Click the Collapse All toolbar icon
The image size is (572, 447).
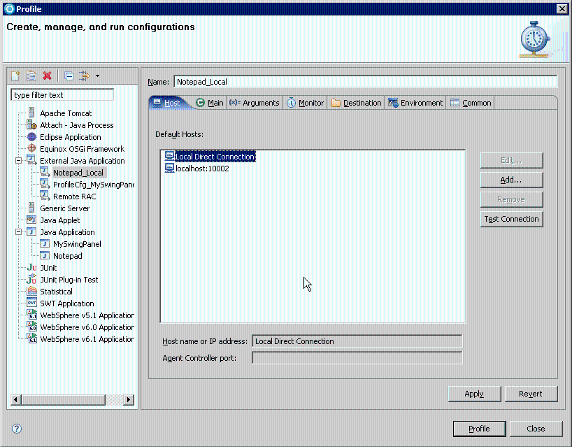coord(69,76)
